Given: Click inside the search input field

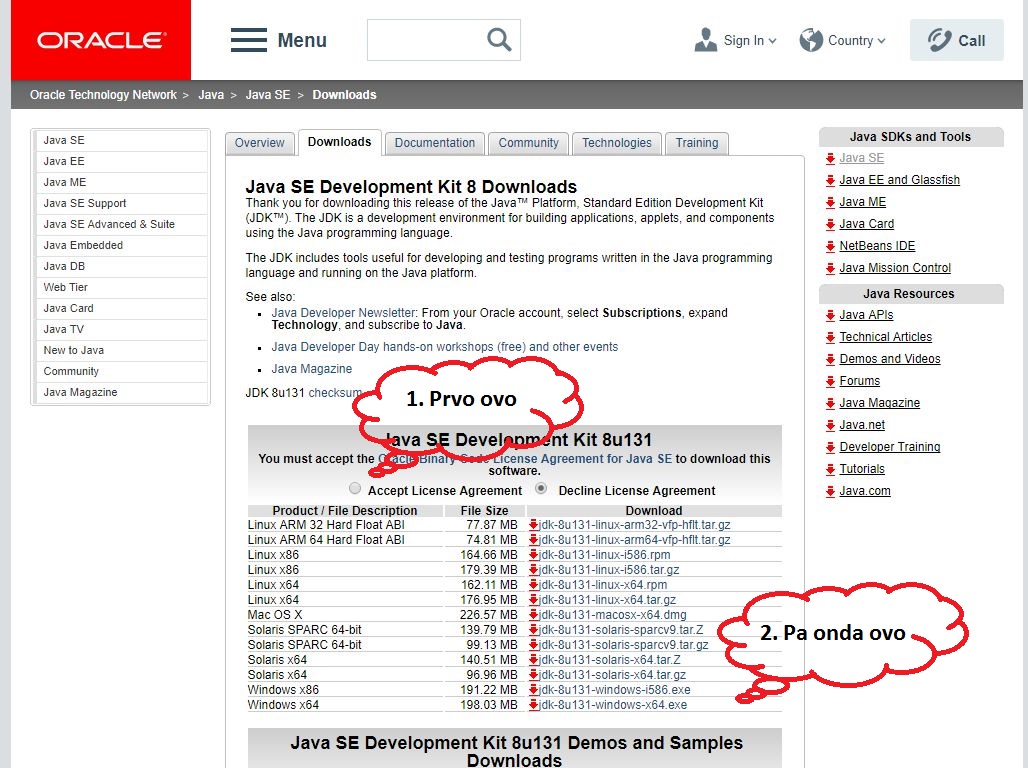Looking at the screenshot, I should coord(430,39).
